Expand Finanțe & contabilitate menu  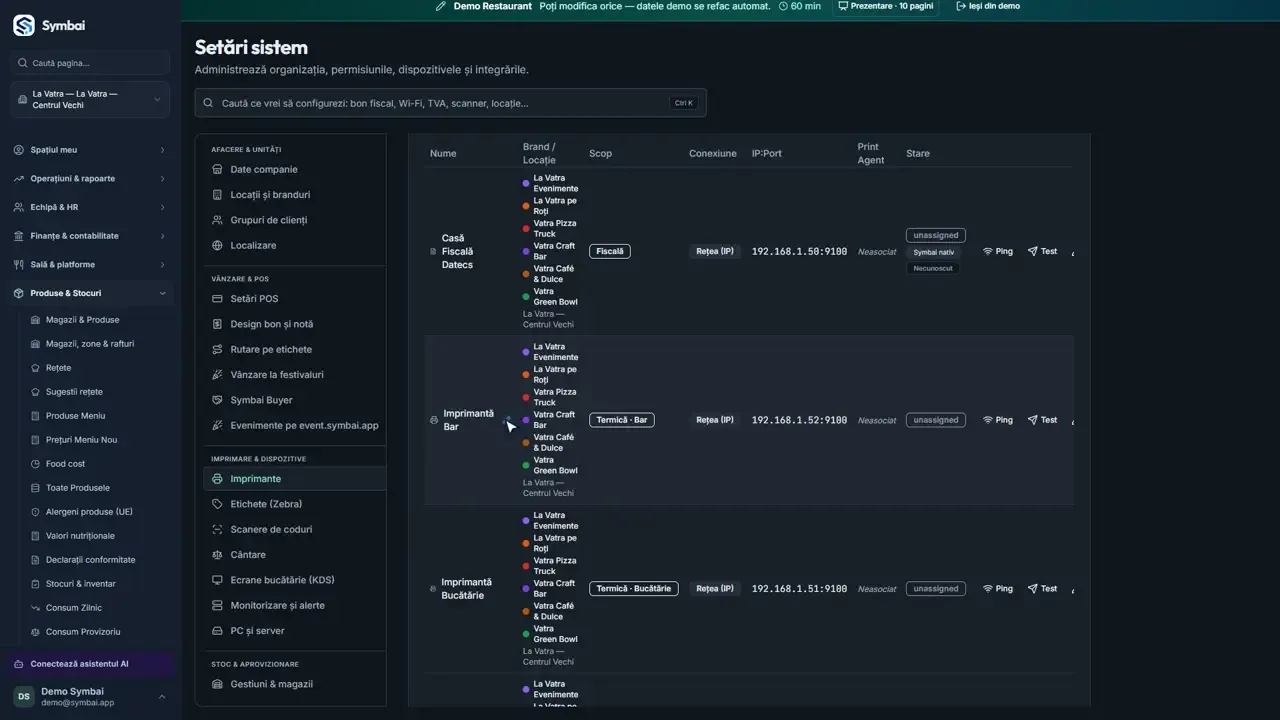point(90,236)
